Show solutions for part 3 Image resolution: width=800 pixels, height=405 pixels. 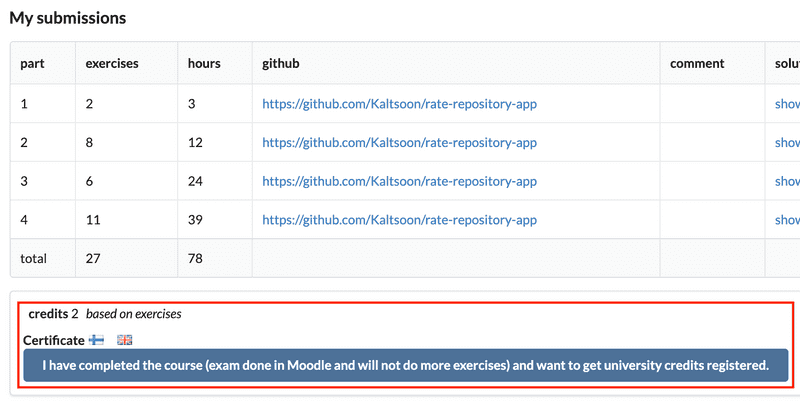pos(787,181)
